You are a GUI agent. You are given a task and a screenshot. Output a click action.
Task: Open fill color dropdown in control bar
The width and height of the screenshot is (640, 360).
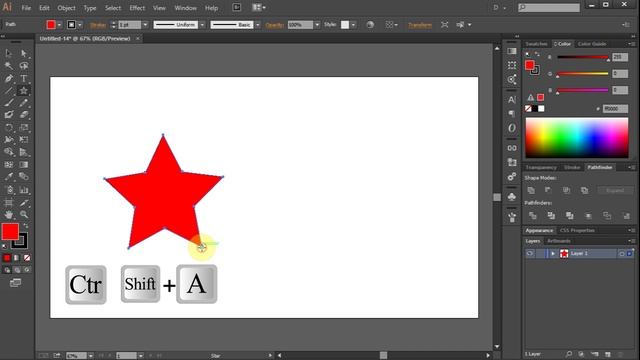(x=59, y=25)
